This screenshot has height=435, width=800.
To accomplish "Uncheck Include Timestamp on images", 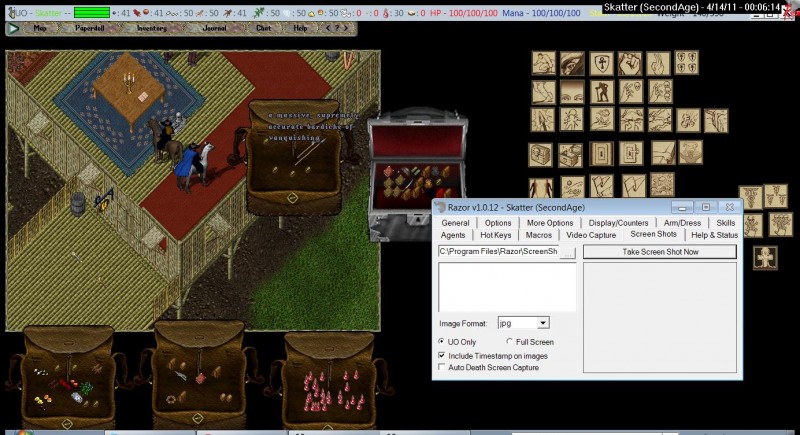I will pyautogui.click(x=444, y=355).
